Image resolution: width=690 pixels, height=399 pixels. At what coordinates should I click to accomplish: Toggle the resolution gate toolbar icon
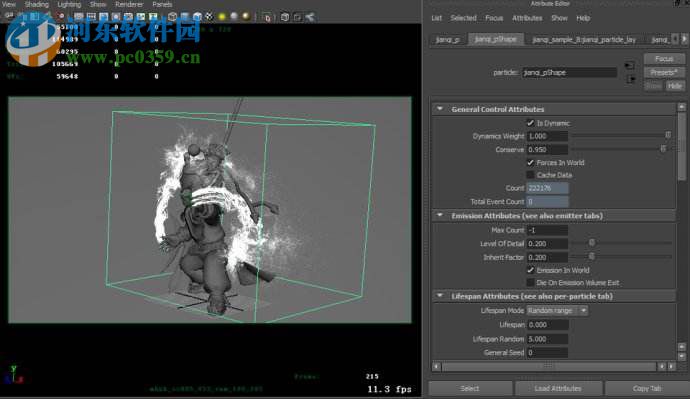point(103,17)
